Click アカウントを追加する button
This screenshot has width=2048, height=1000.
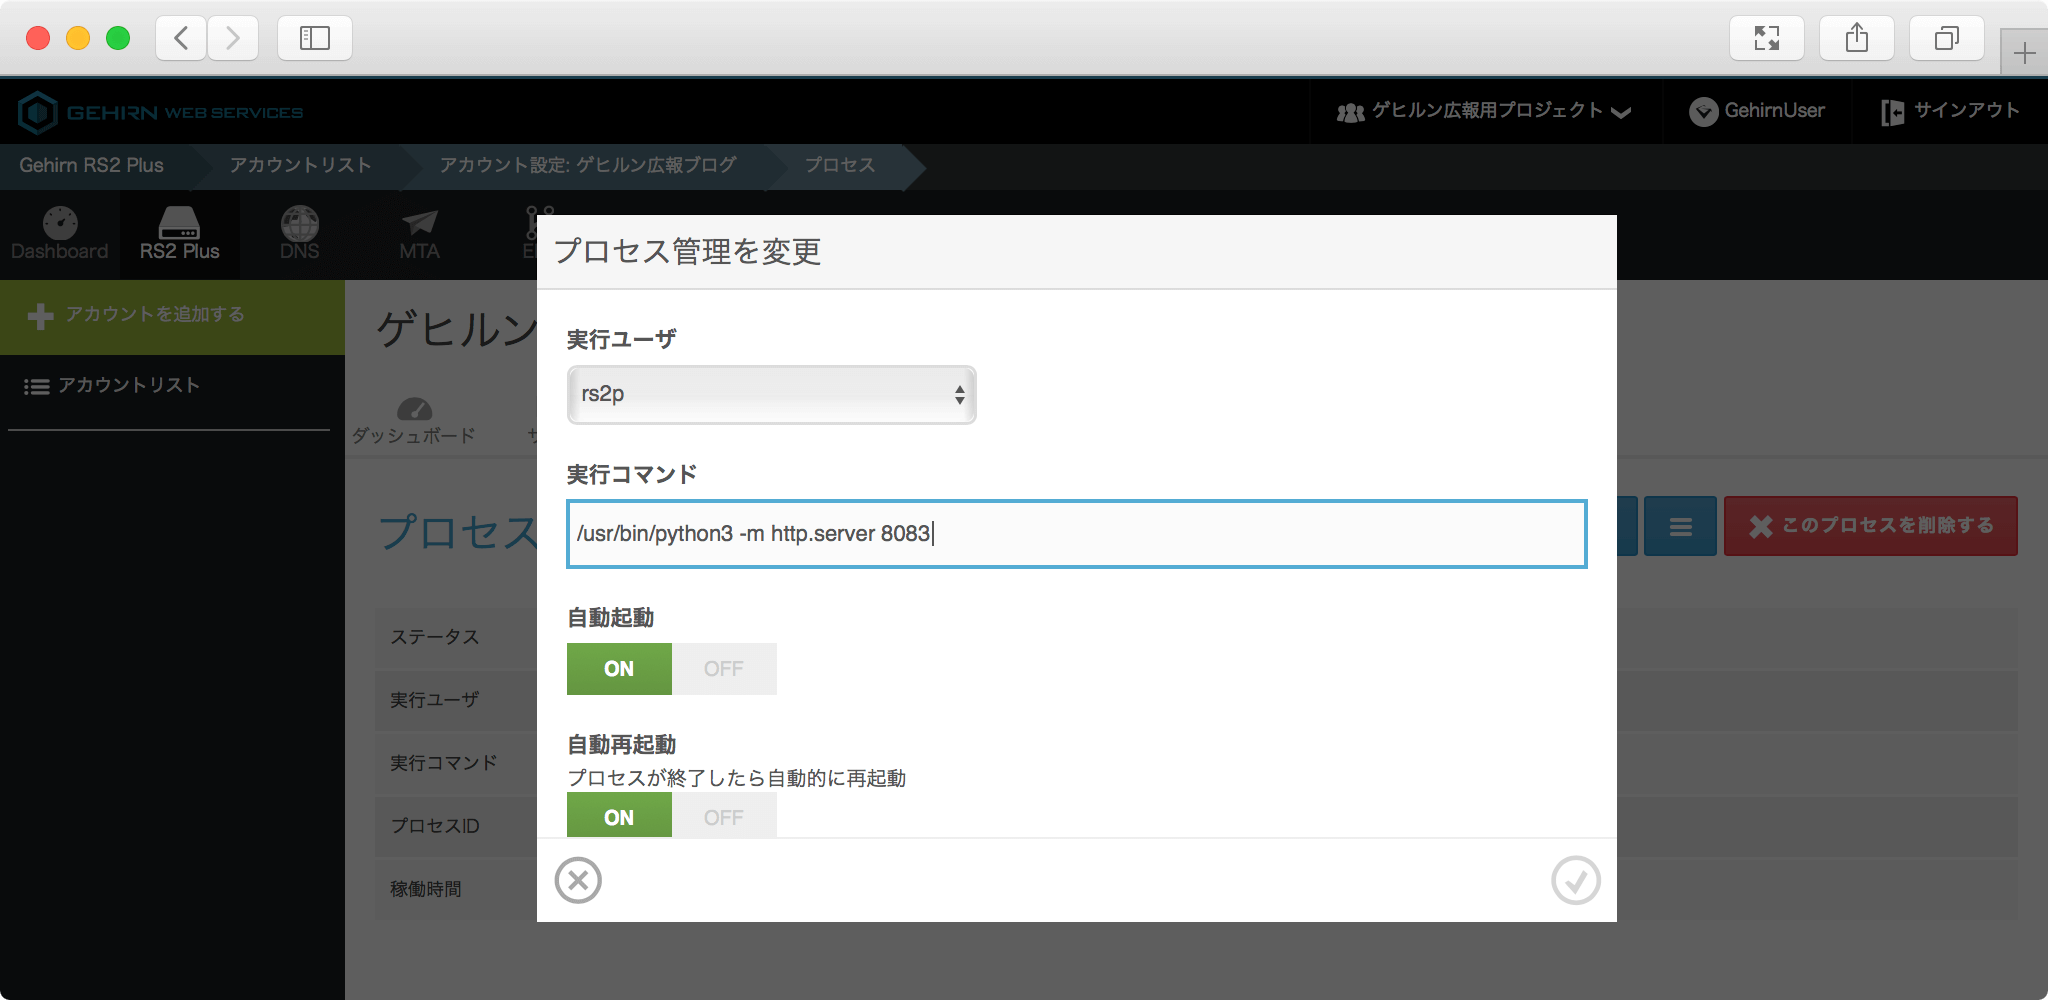pos(155,315)
